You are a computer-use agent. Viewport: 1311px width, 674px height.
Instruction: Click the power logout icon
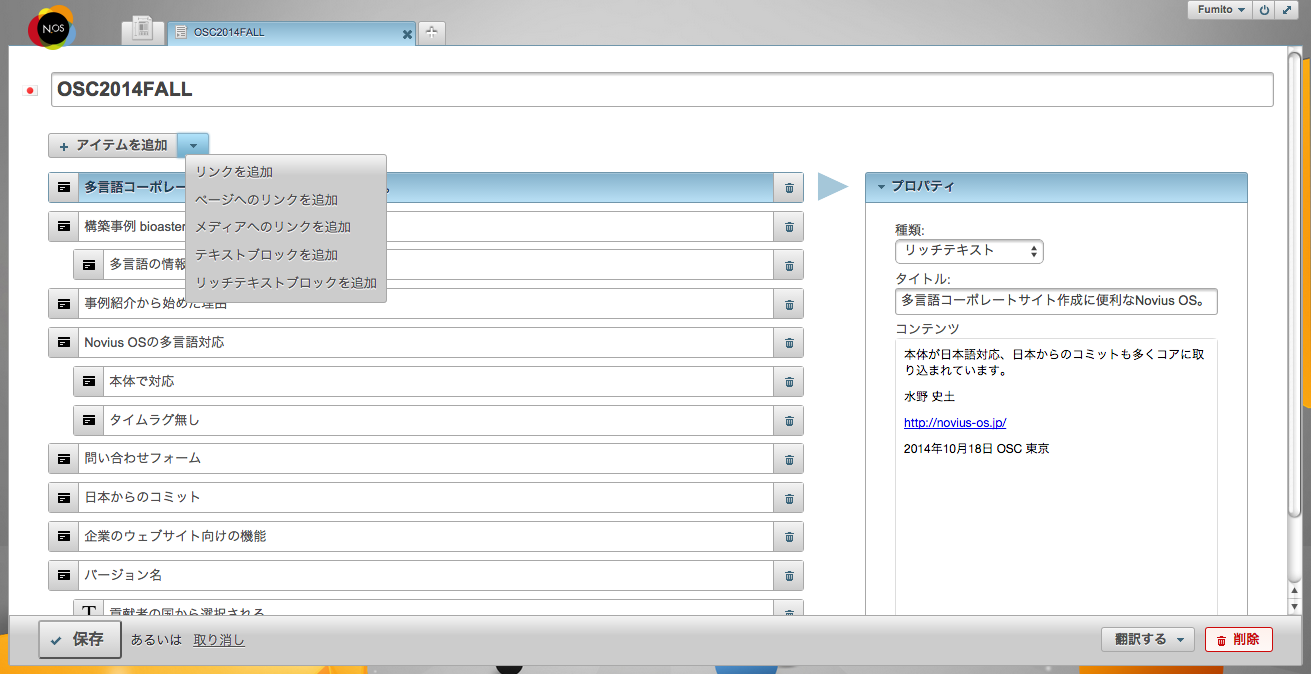coord(1264,10)
